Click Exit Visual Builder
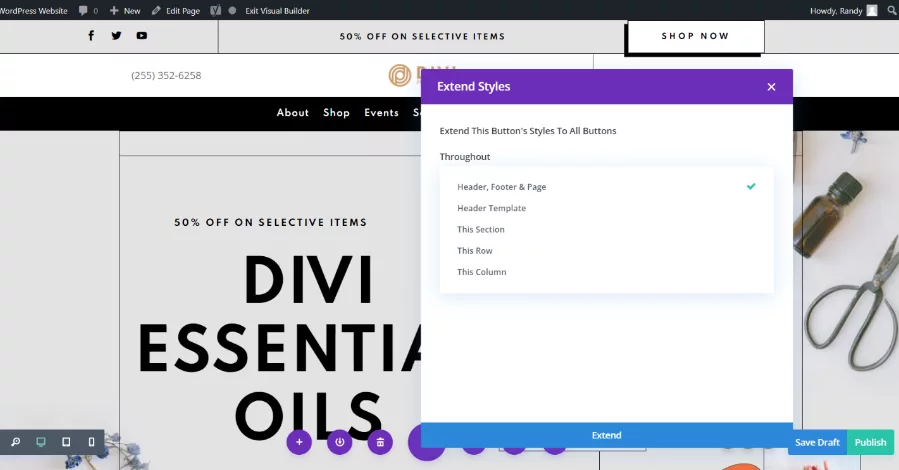899x470 pixels. 277,10
